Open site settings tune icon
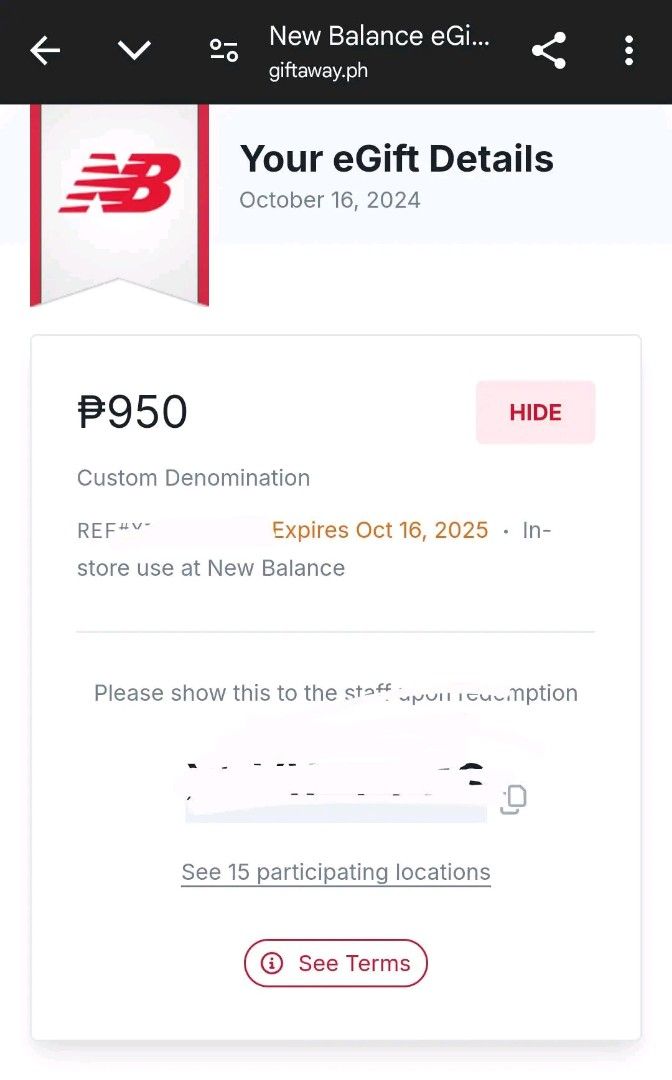Image resolution: width=672 pixels, height=1080 pixels. tap(224, 50)
